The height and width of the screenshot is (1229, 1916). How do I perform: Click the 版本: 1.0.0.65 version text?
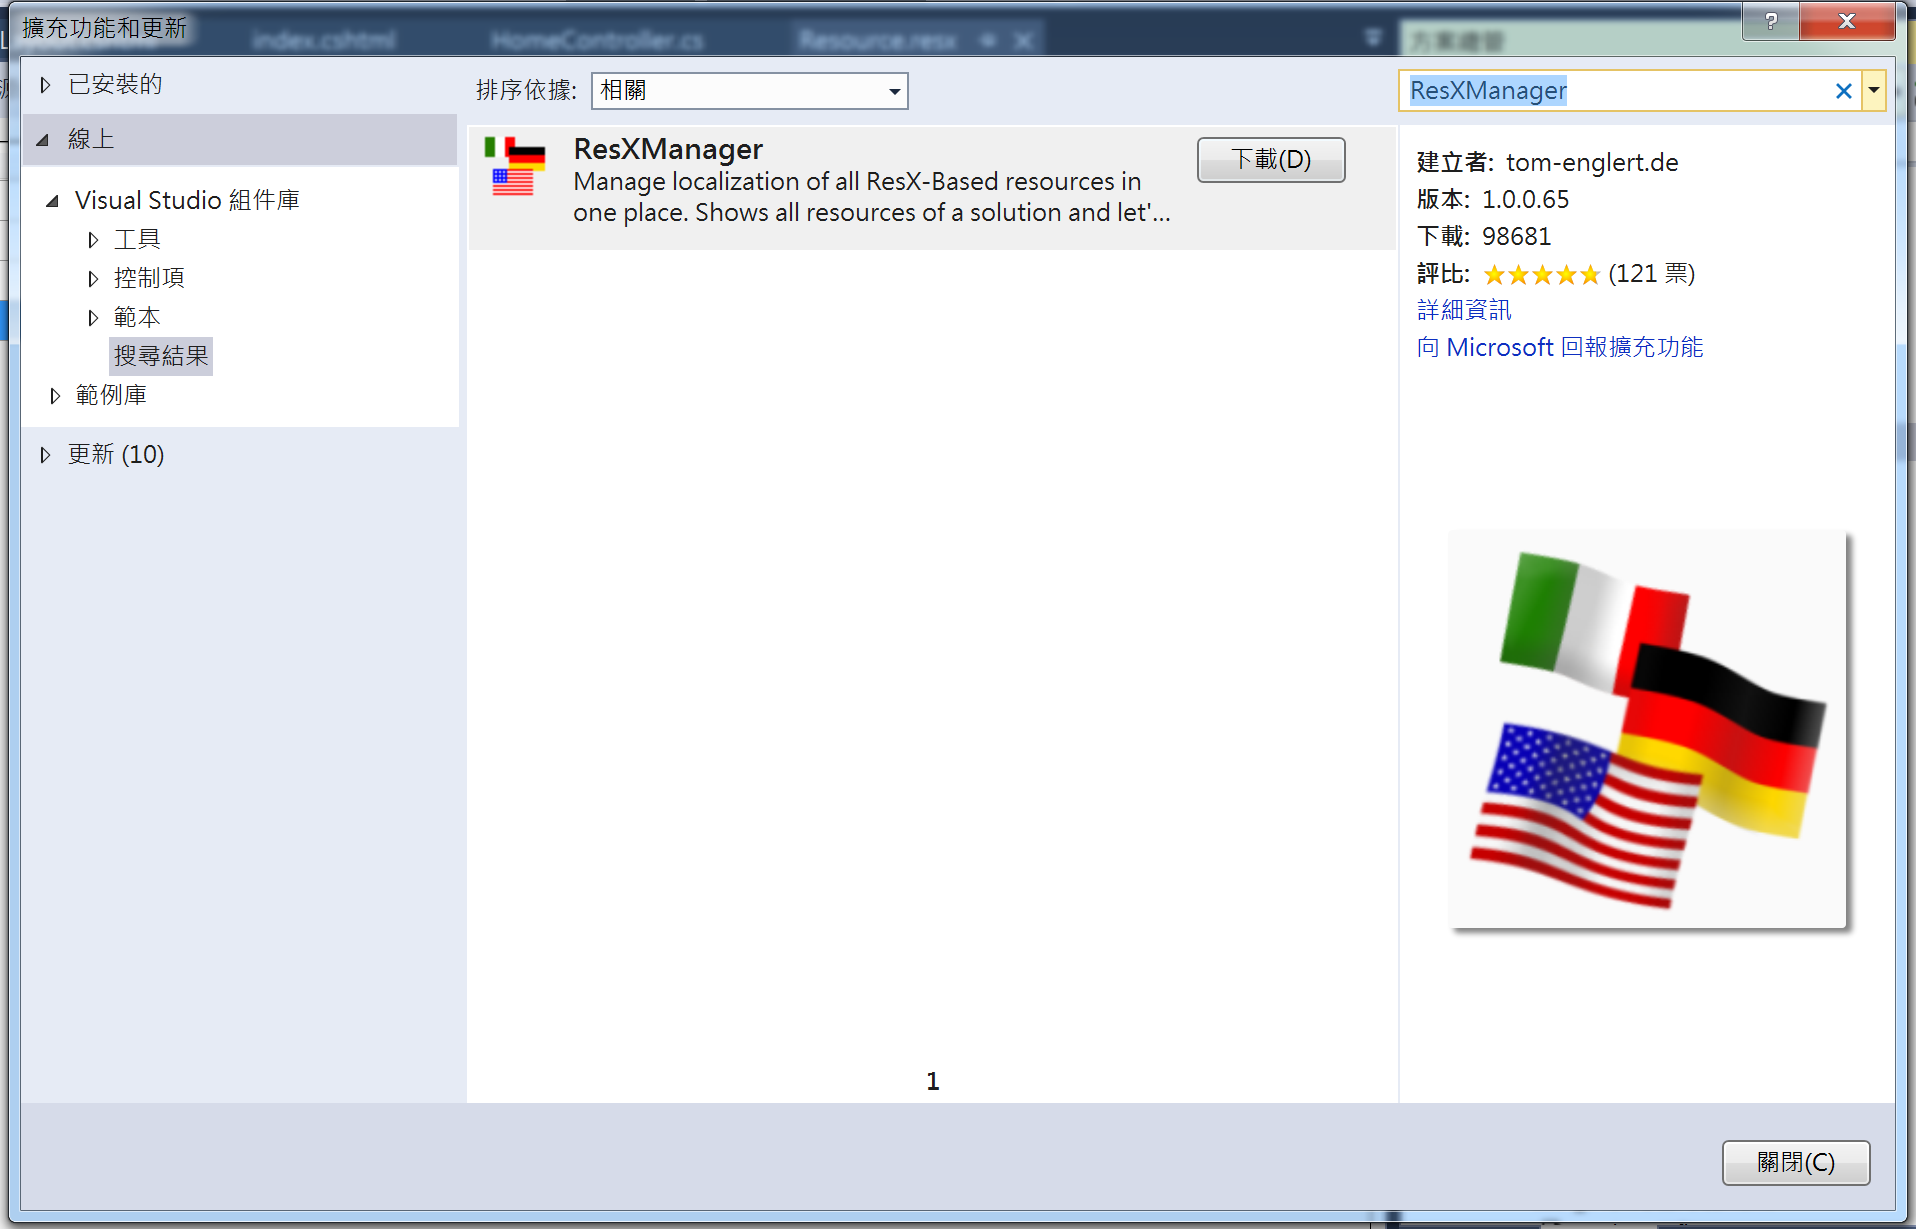(1493, 199)
